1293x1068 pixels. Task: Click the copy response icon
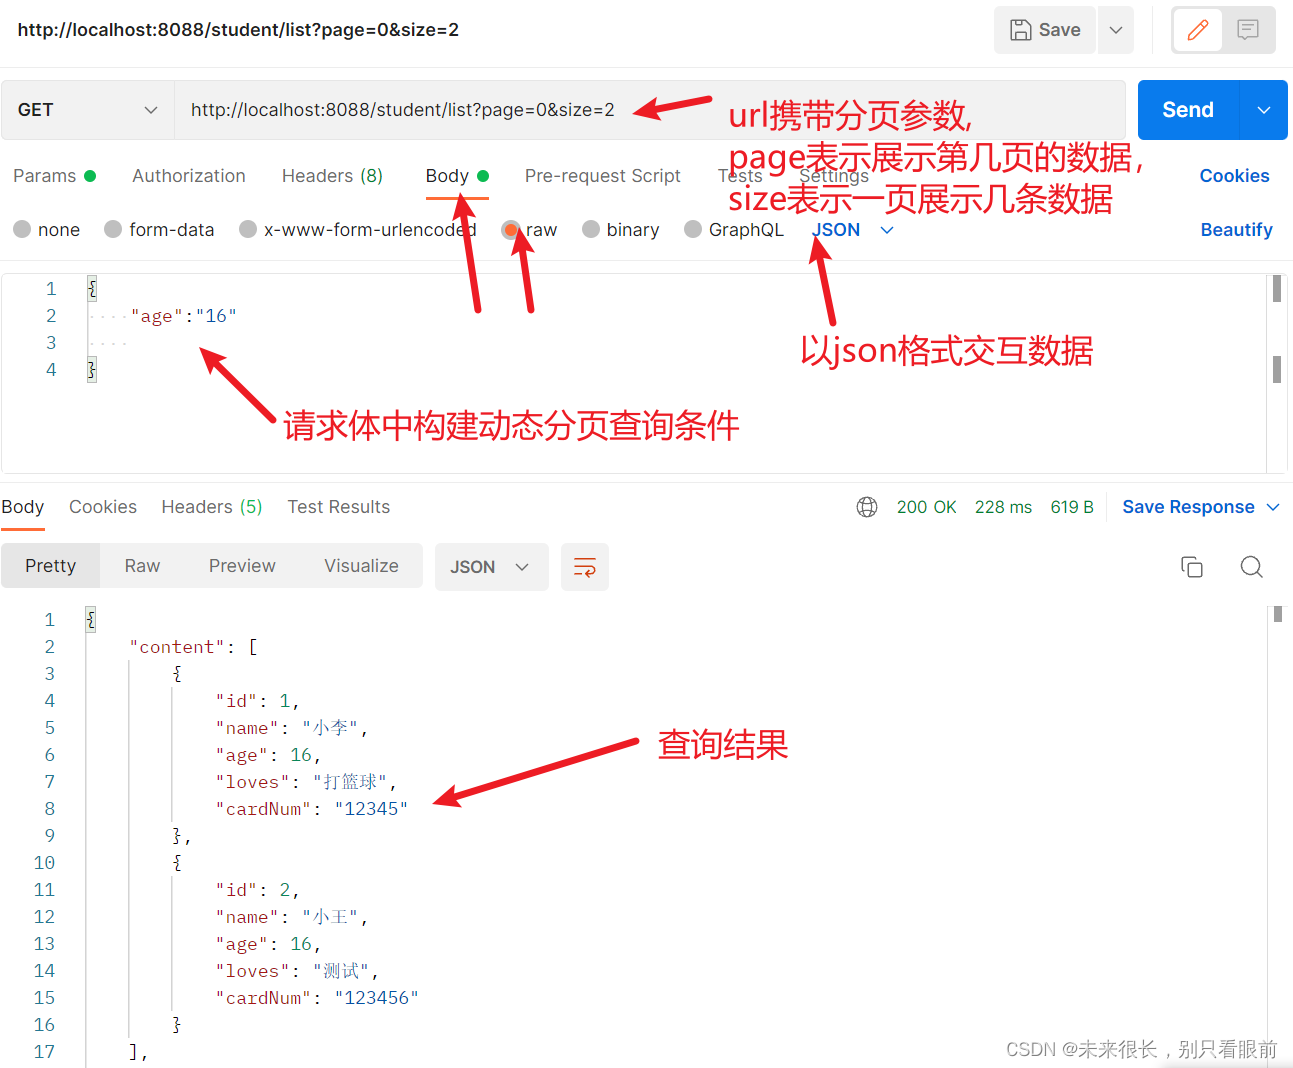[1192, 566]
